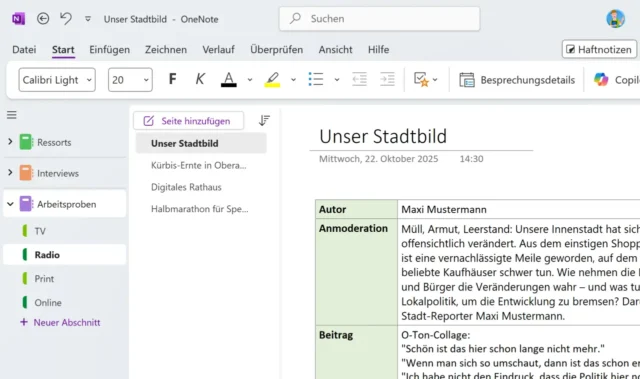Click Neuer Abschnitt to add section
The width and height of the screenshot is (640, 379).
(60, 322)
